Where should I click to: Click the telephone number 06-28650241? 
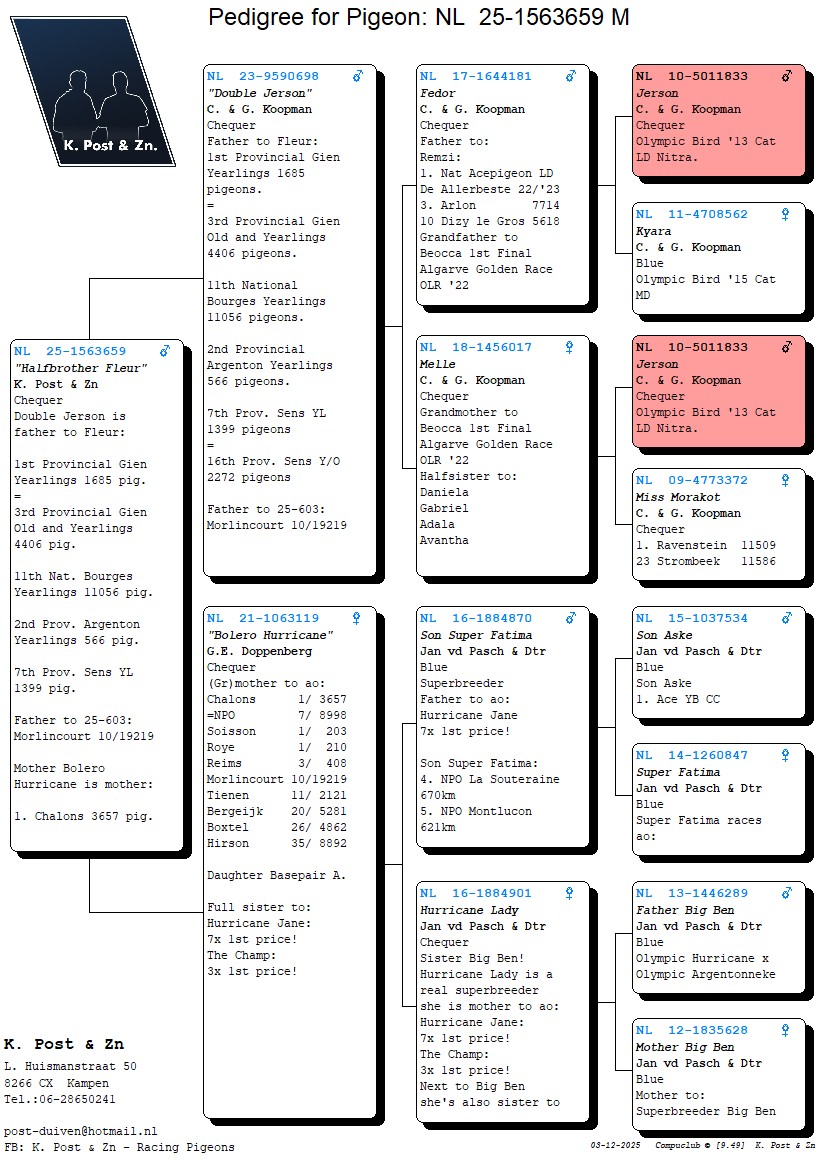tap(70, 1099)
